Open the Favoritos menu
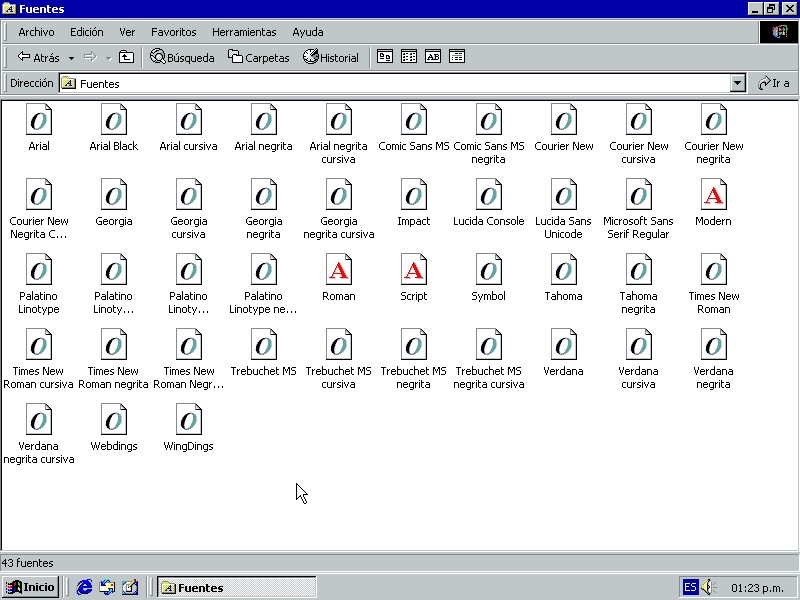 [x=173, y=32]
